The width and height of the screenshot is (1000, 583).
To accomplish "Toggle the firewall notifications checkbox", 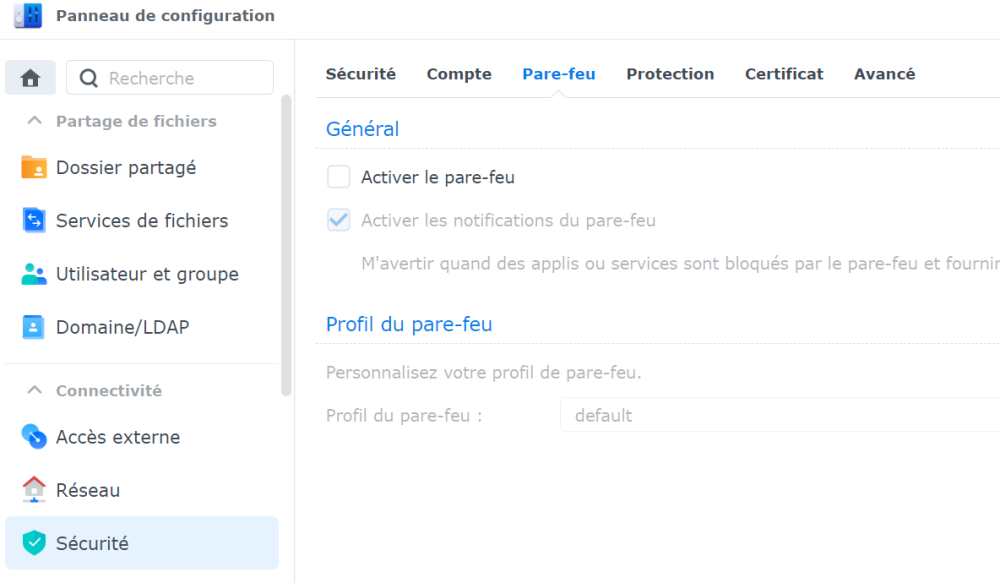I will (339, 220).
